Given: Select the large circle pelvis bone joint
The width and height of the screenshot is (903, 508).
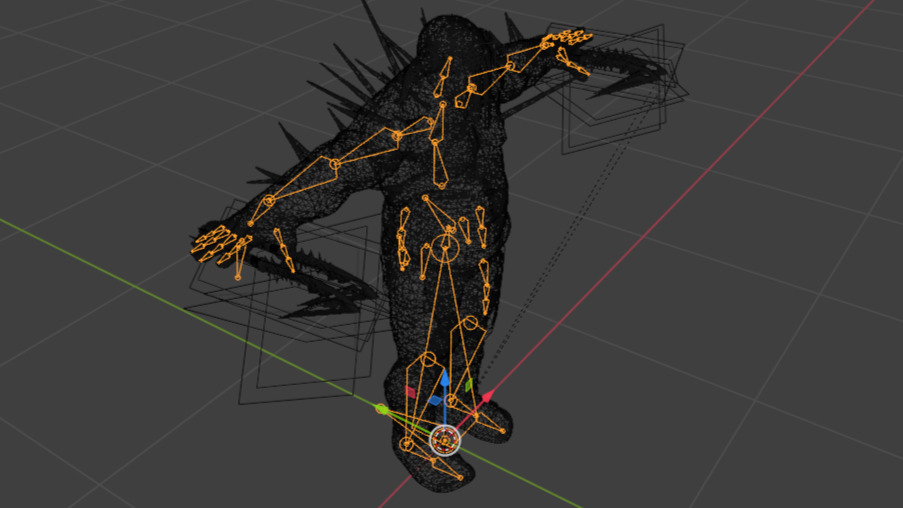Looking at the screenshot, I should pos(445,248).
